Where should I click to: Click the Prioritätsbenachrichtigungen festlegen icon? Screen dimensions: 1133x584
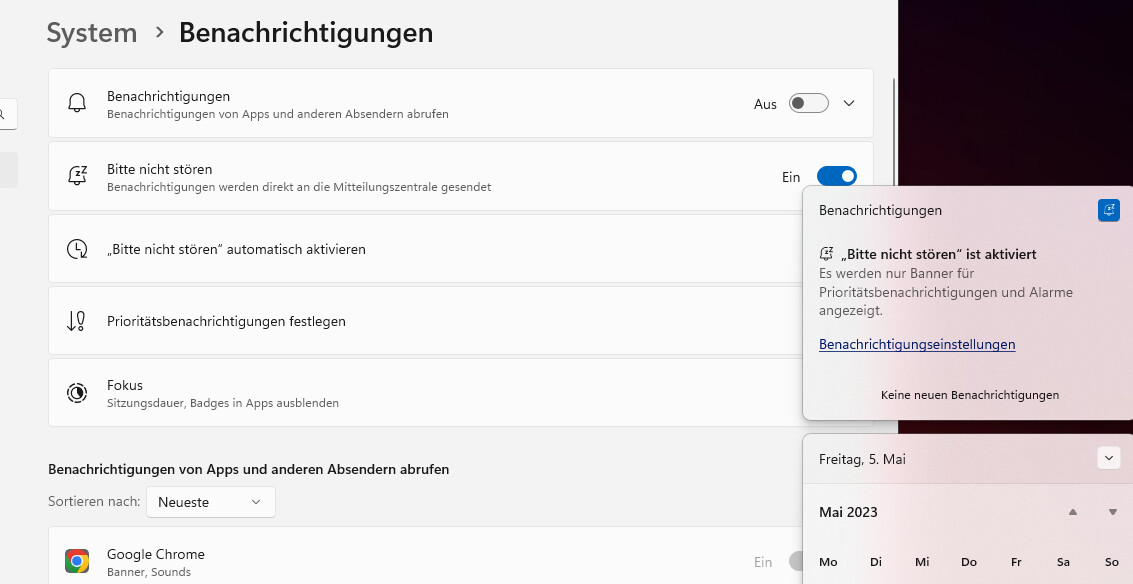[77, 321]
